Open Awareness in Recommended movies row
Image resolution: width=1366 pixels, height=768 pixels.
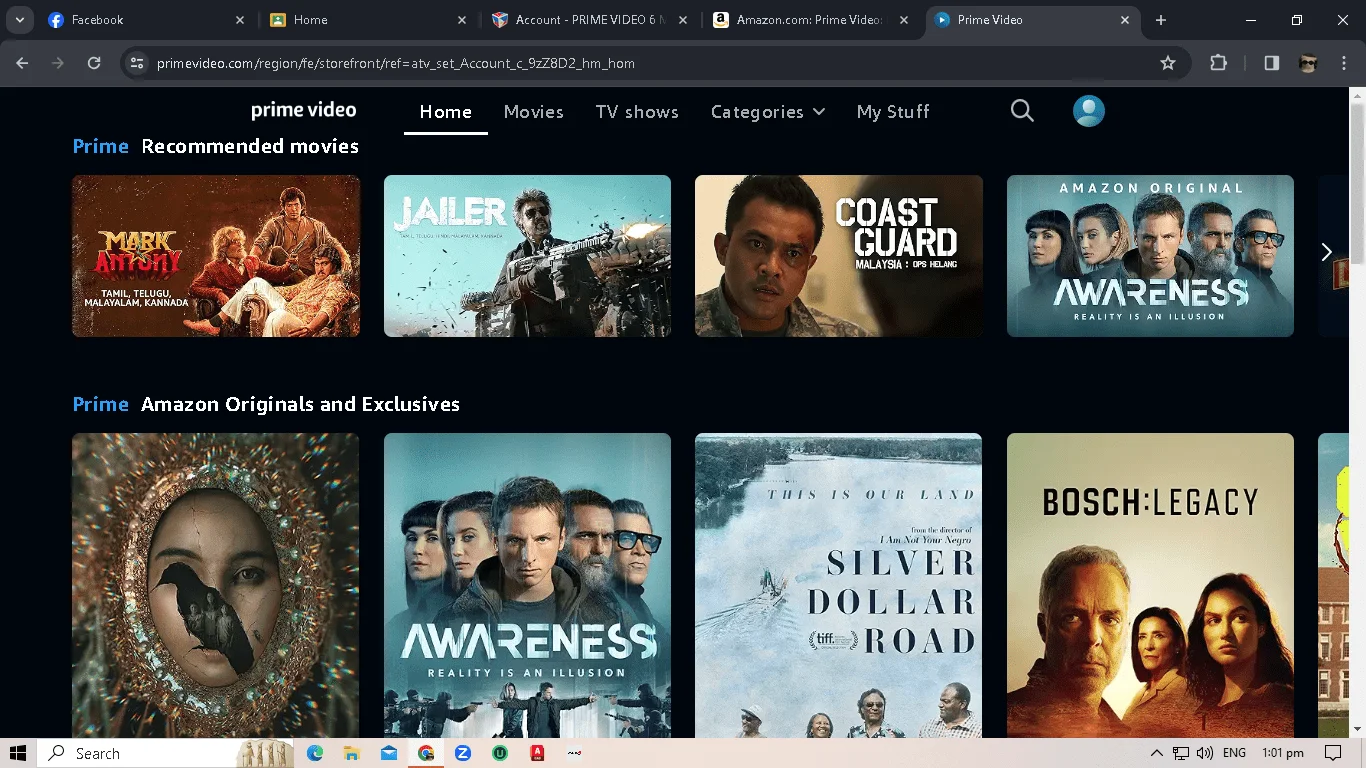point(1150,256)
